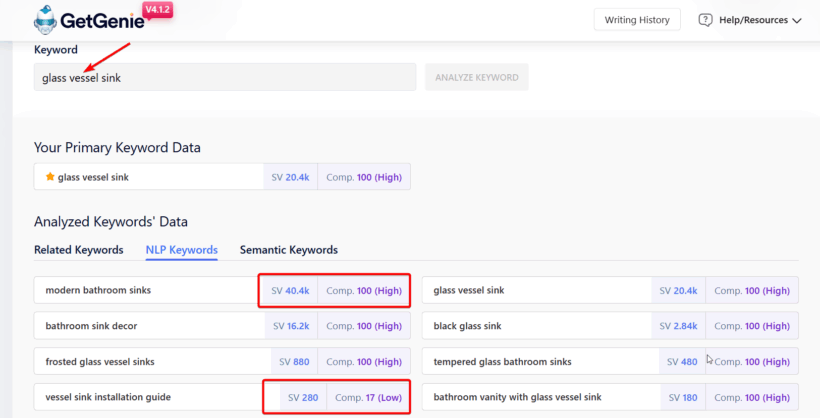The width and height of the screenshot is (820, 418).
Task: Click the Keyword input field
Action: (225, 77)
